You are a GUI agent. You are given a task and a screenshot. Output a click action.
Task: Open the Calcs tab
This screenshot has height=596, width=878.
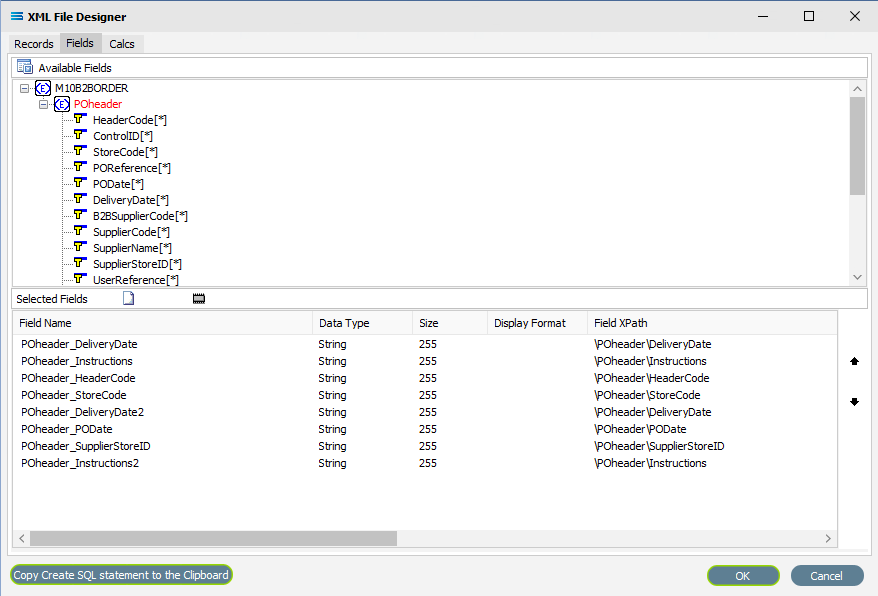tap(122, 44)
